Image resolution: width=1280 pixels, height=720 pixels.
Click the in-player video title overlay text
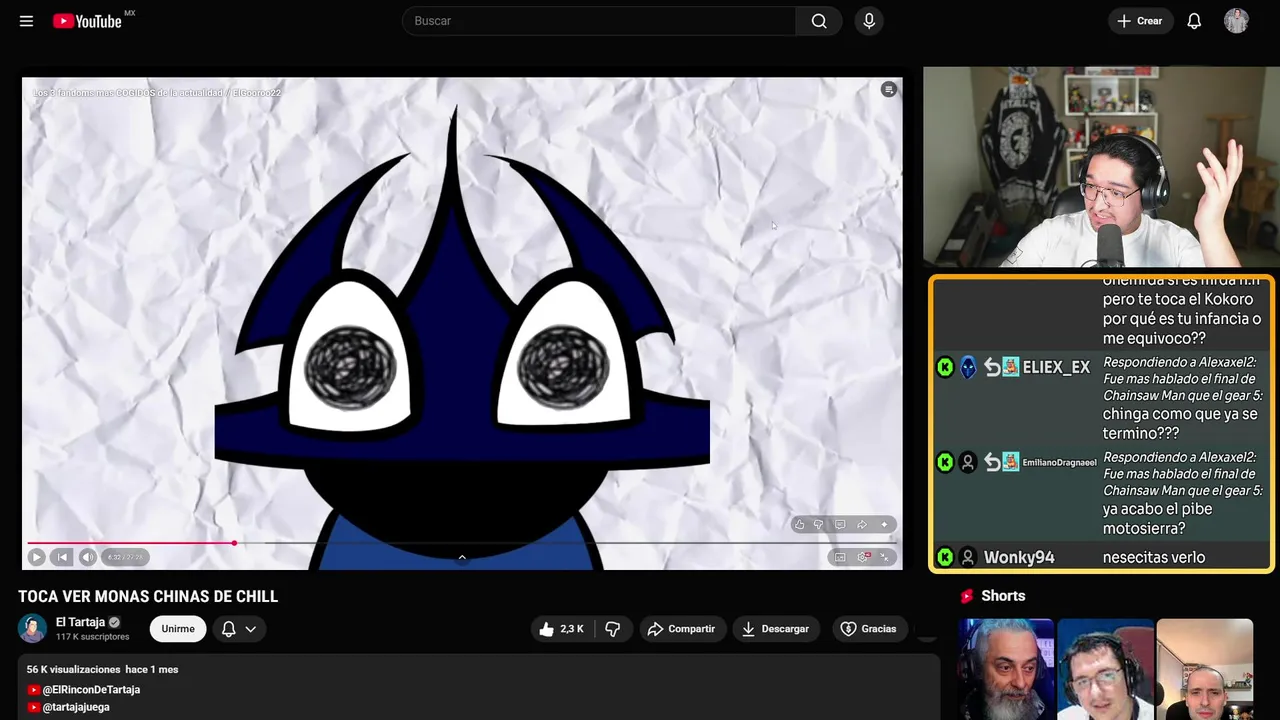click(157, 93)
